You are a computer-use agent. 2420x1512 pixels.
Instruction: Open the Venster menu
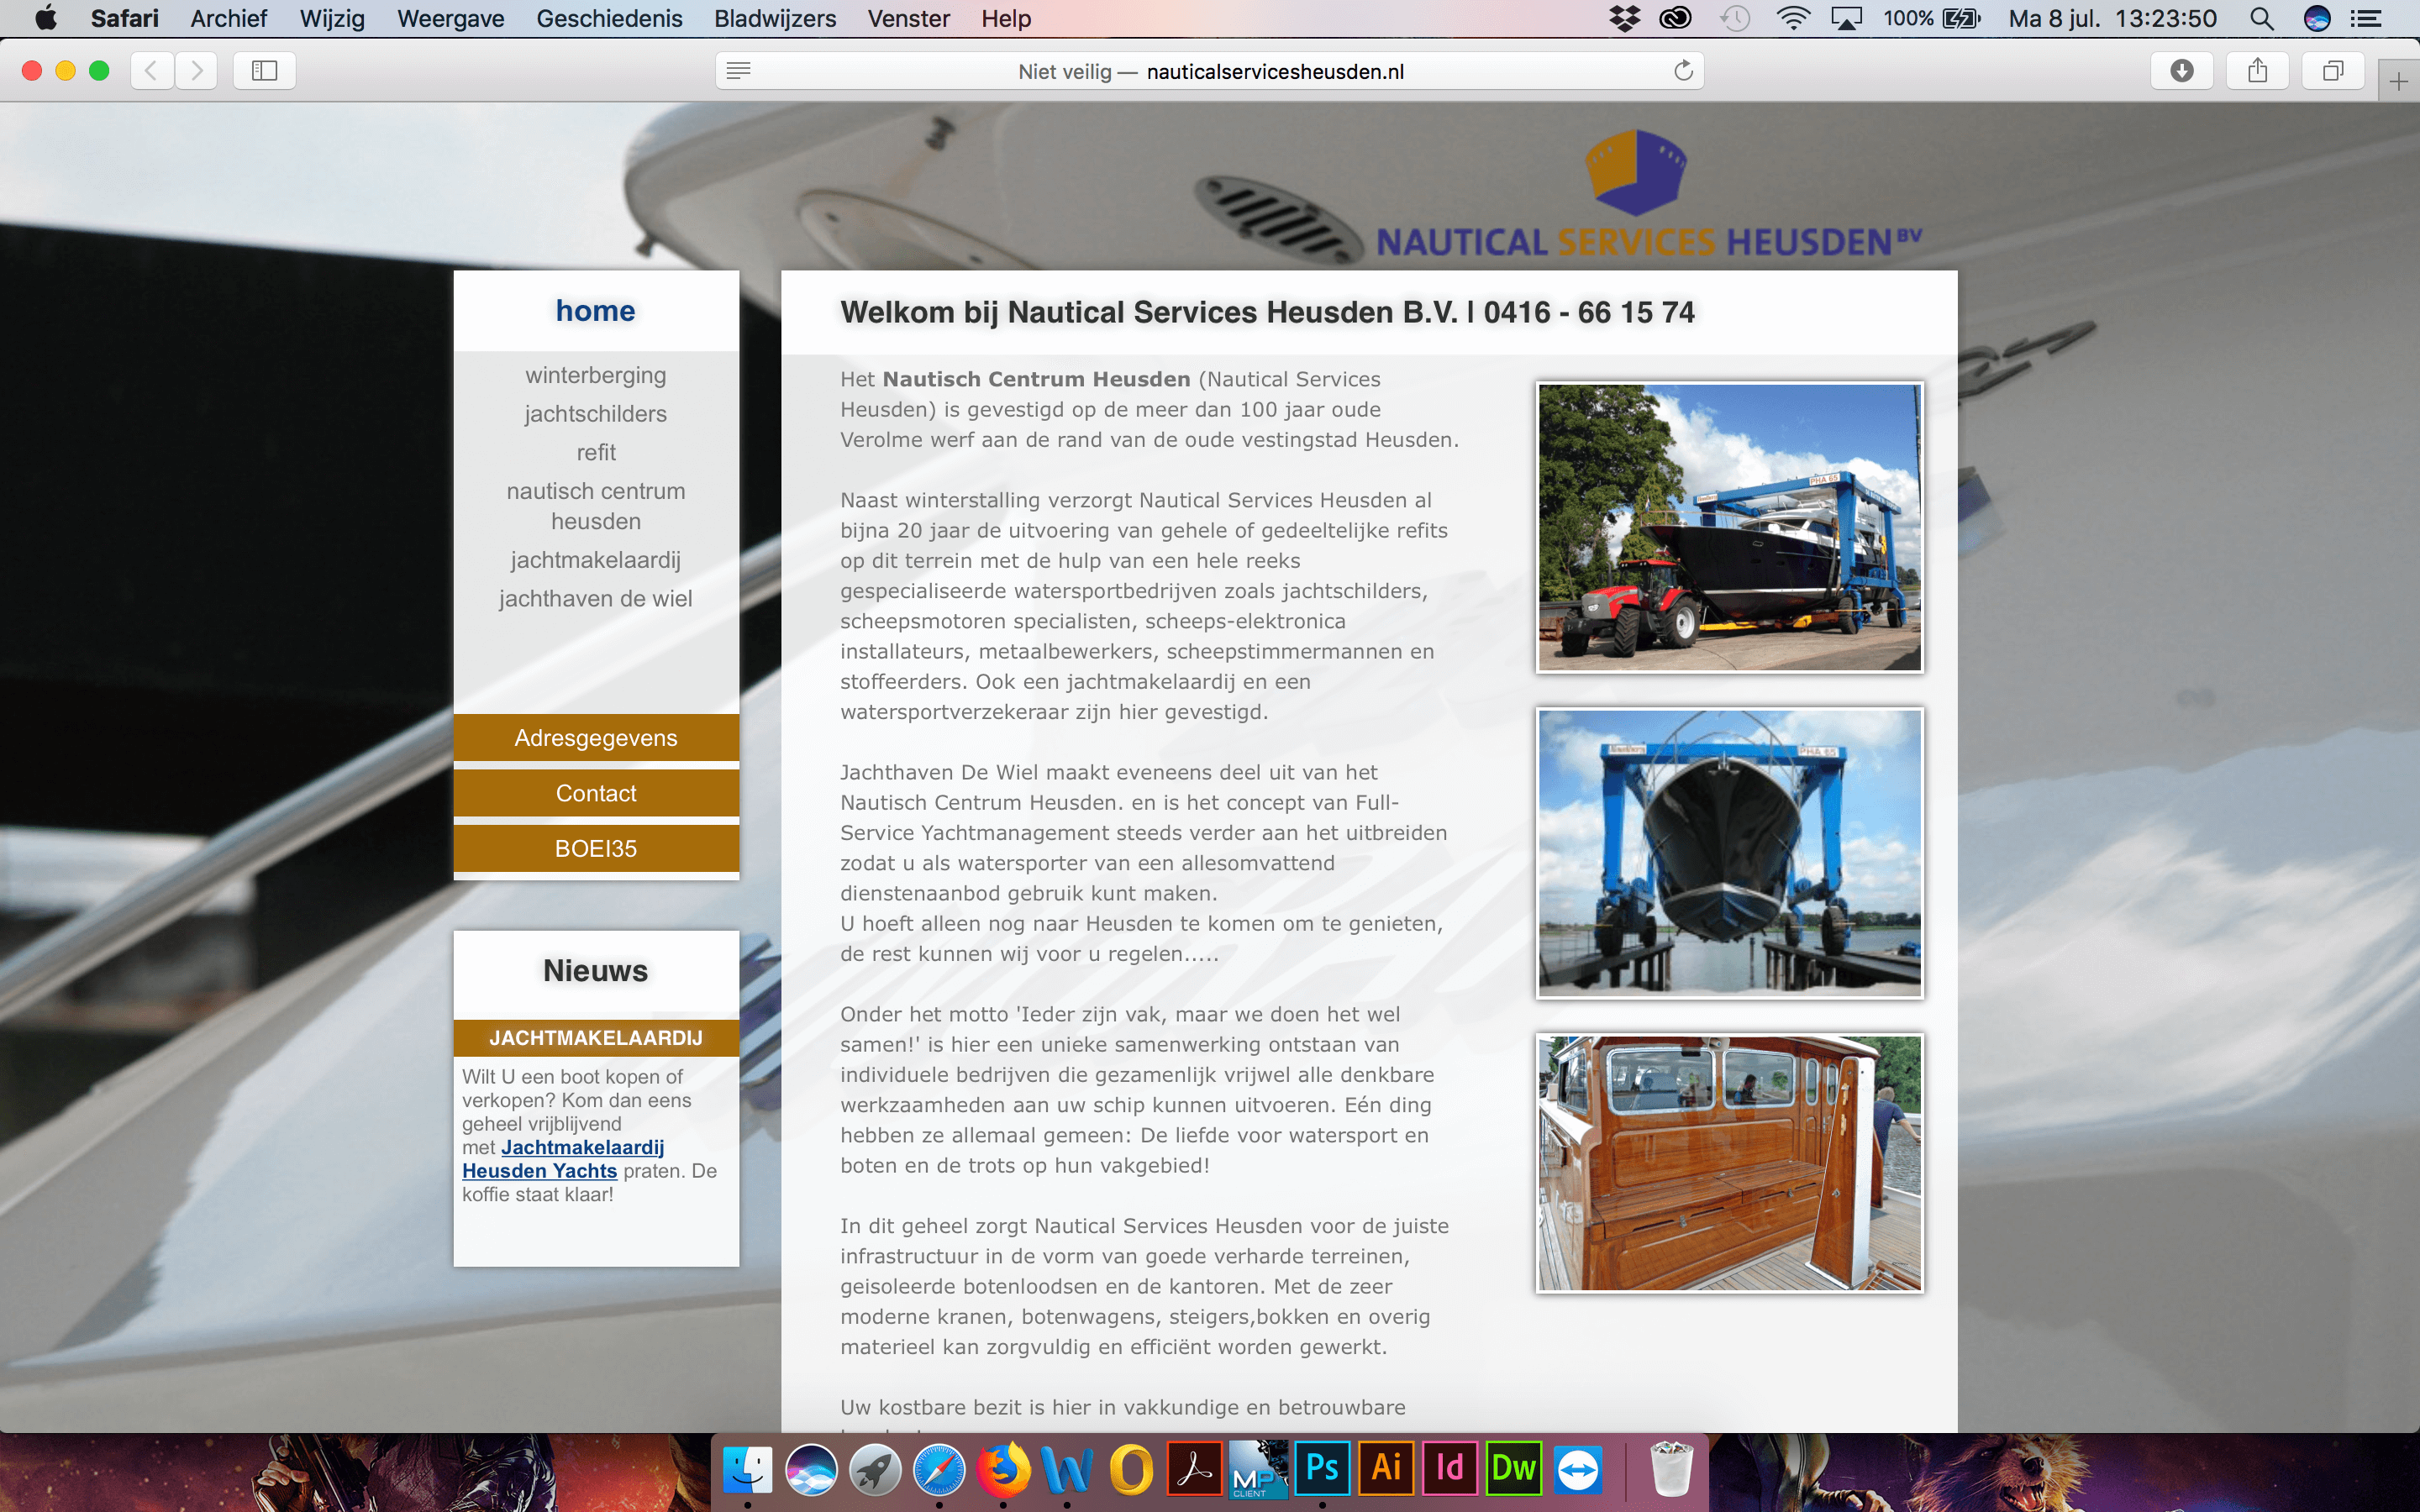click(908, 18)
